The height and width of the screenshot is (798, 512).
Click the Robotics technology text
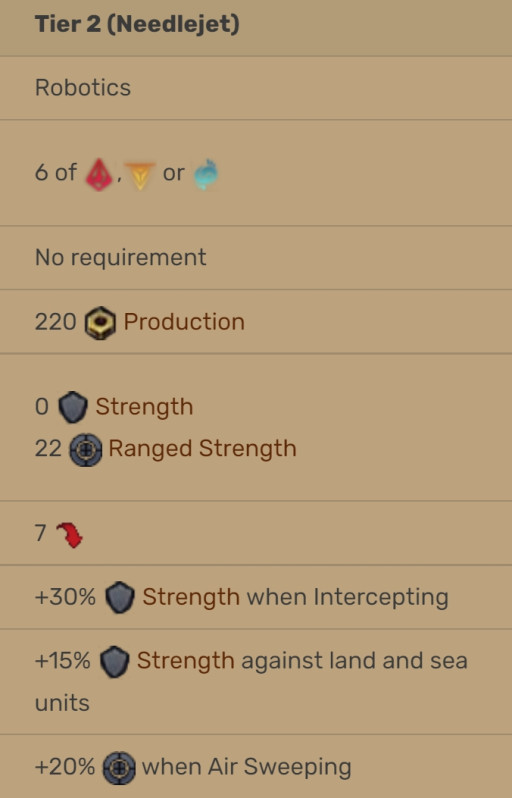[83, 88]
